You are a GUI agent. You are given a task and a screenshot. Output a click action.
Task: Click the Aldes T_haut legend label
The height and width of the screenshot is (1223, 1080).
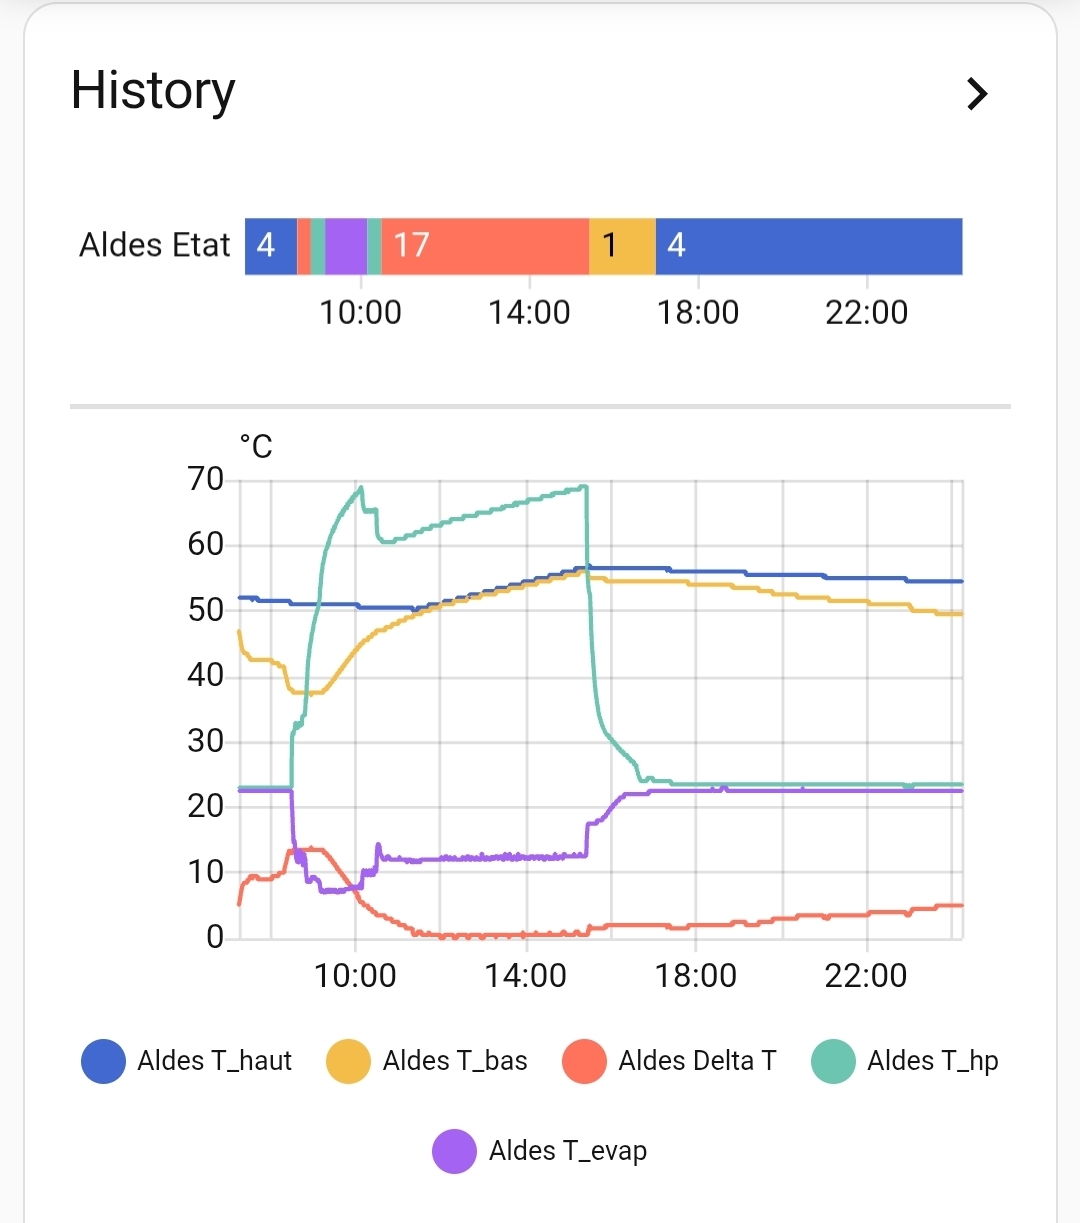[214, 1061]
